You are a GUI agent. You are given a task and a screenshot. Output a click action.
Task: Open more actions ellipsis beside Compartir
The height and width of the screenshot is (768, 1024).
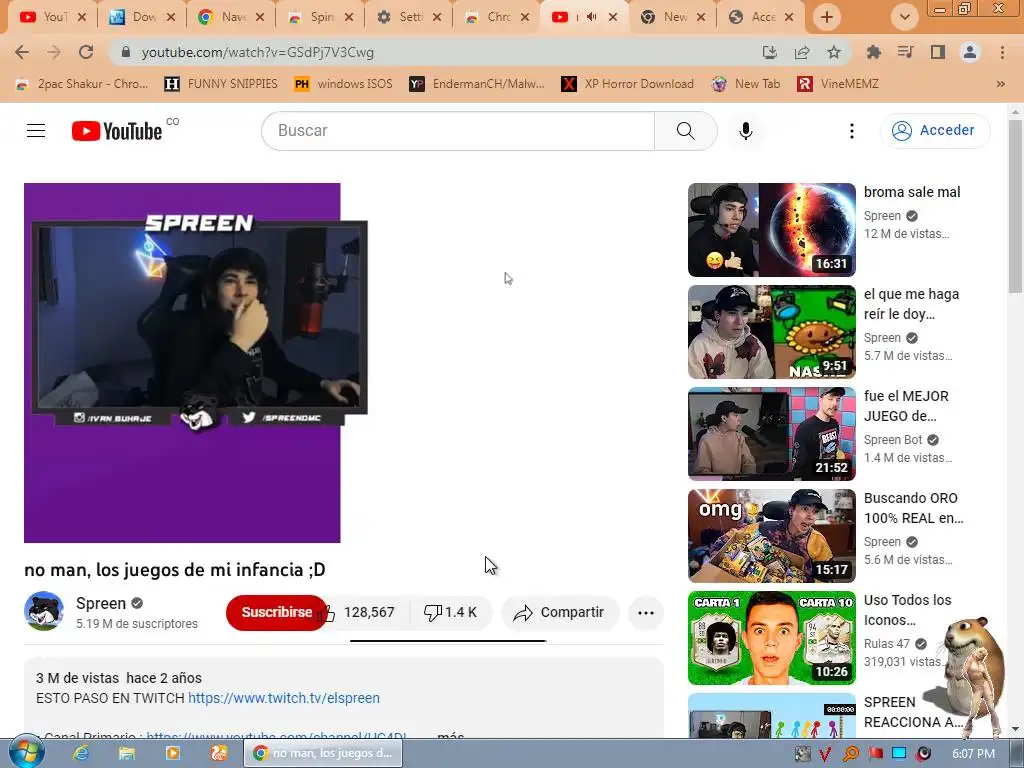point(646,613)
